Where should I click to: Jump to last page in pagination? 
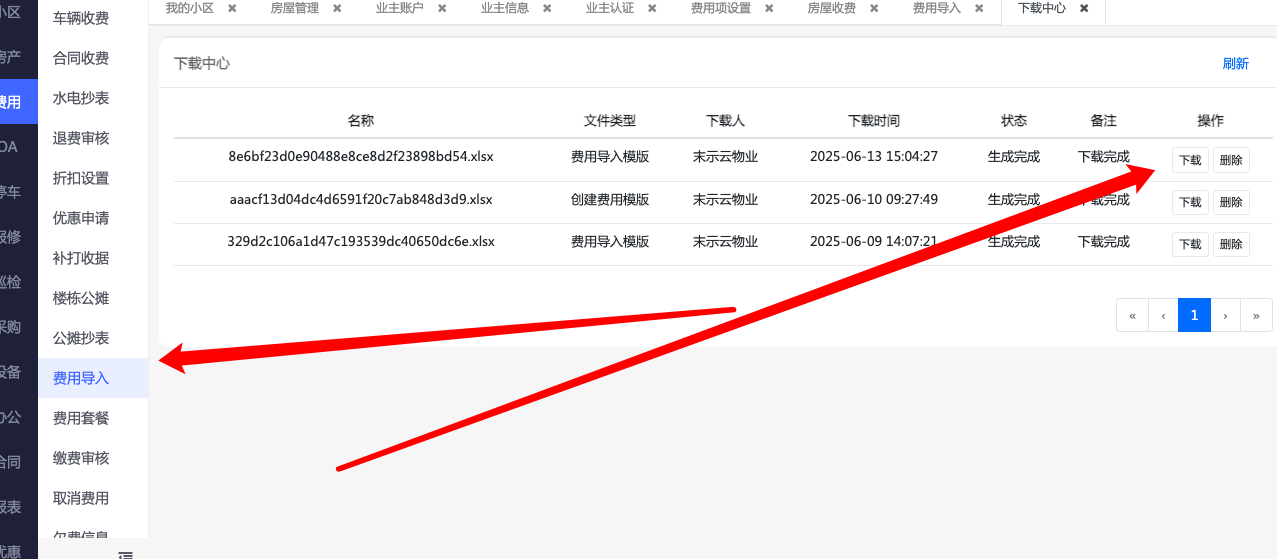click(1256, 315)
